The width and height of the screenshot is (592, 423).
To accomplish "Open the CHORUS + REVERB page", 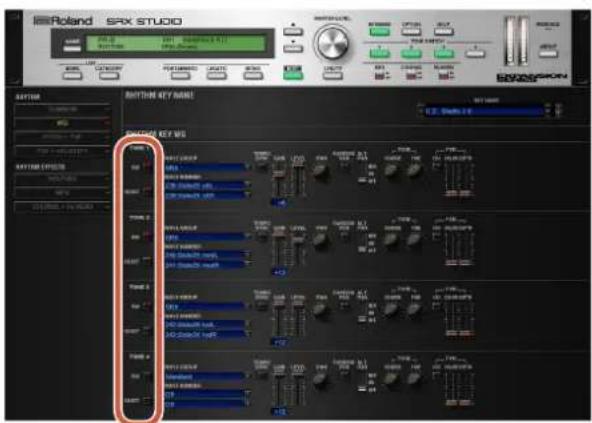I will [62, 207].
